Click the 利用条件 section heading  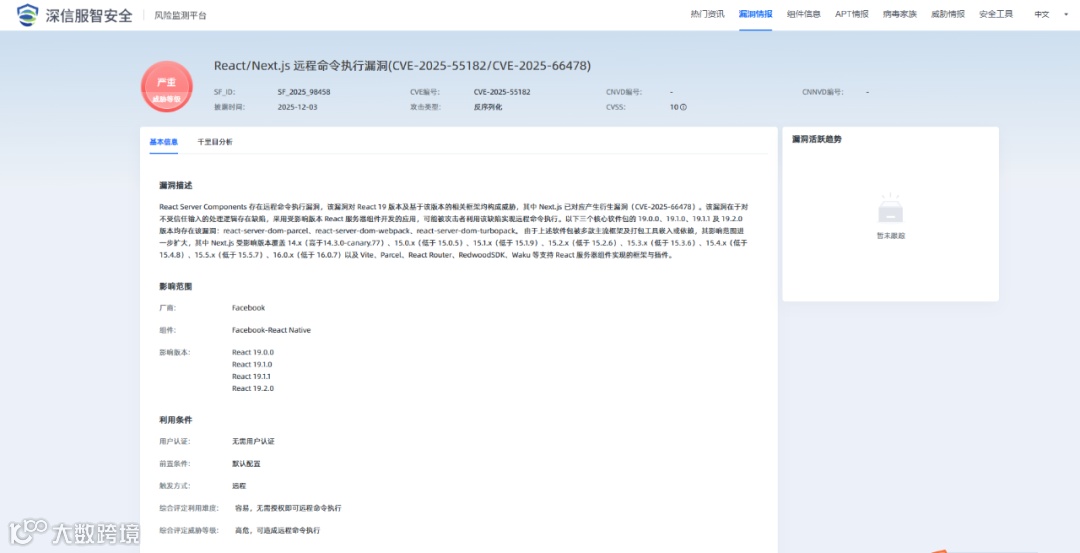click(176, 420)
